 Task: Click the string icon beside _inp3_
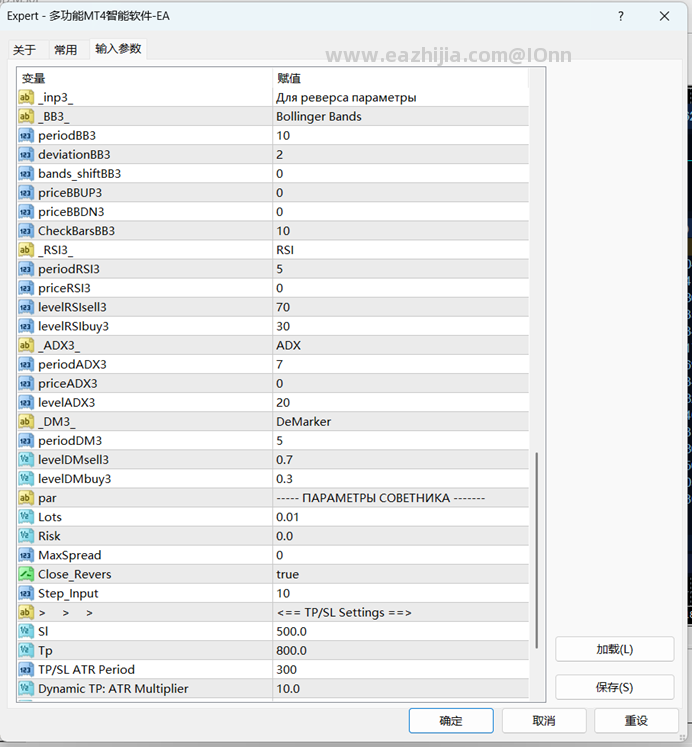pos(26,97)
